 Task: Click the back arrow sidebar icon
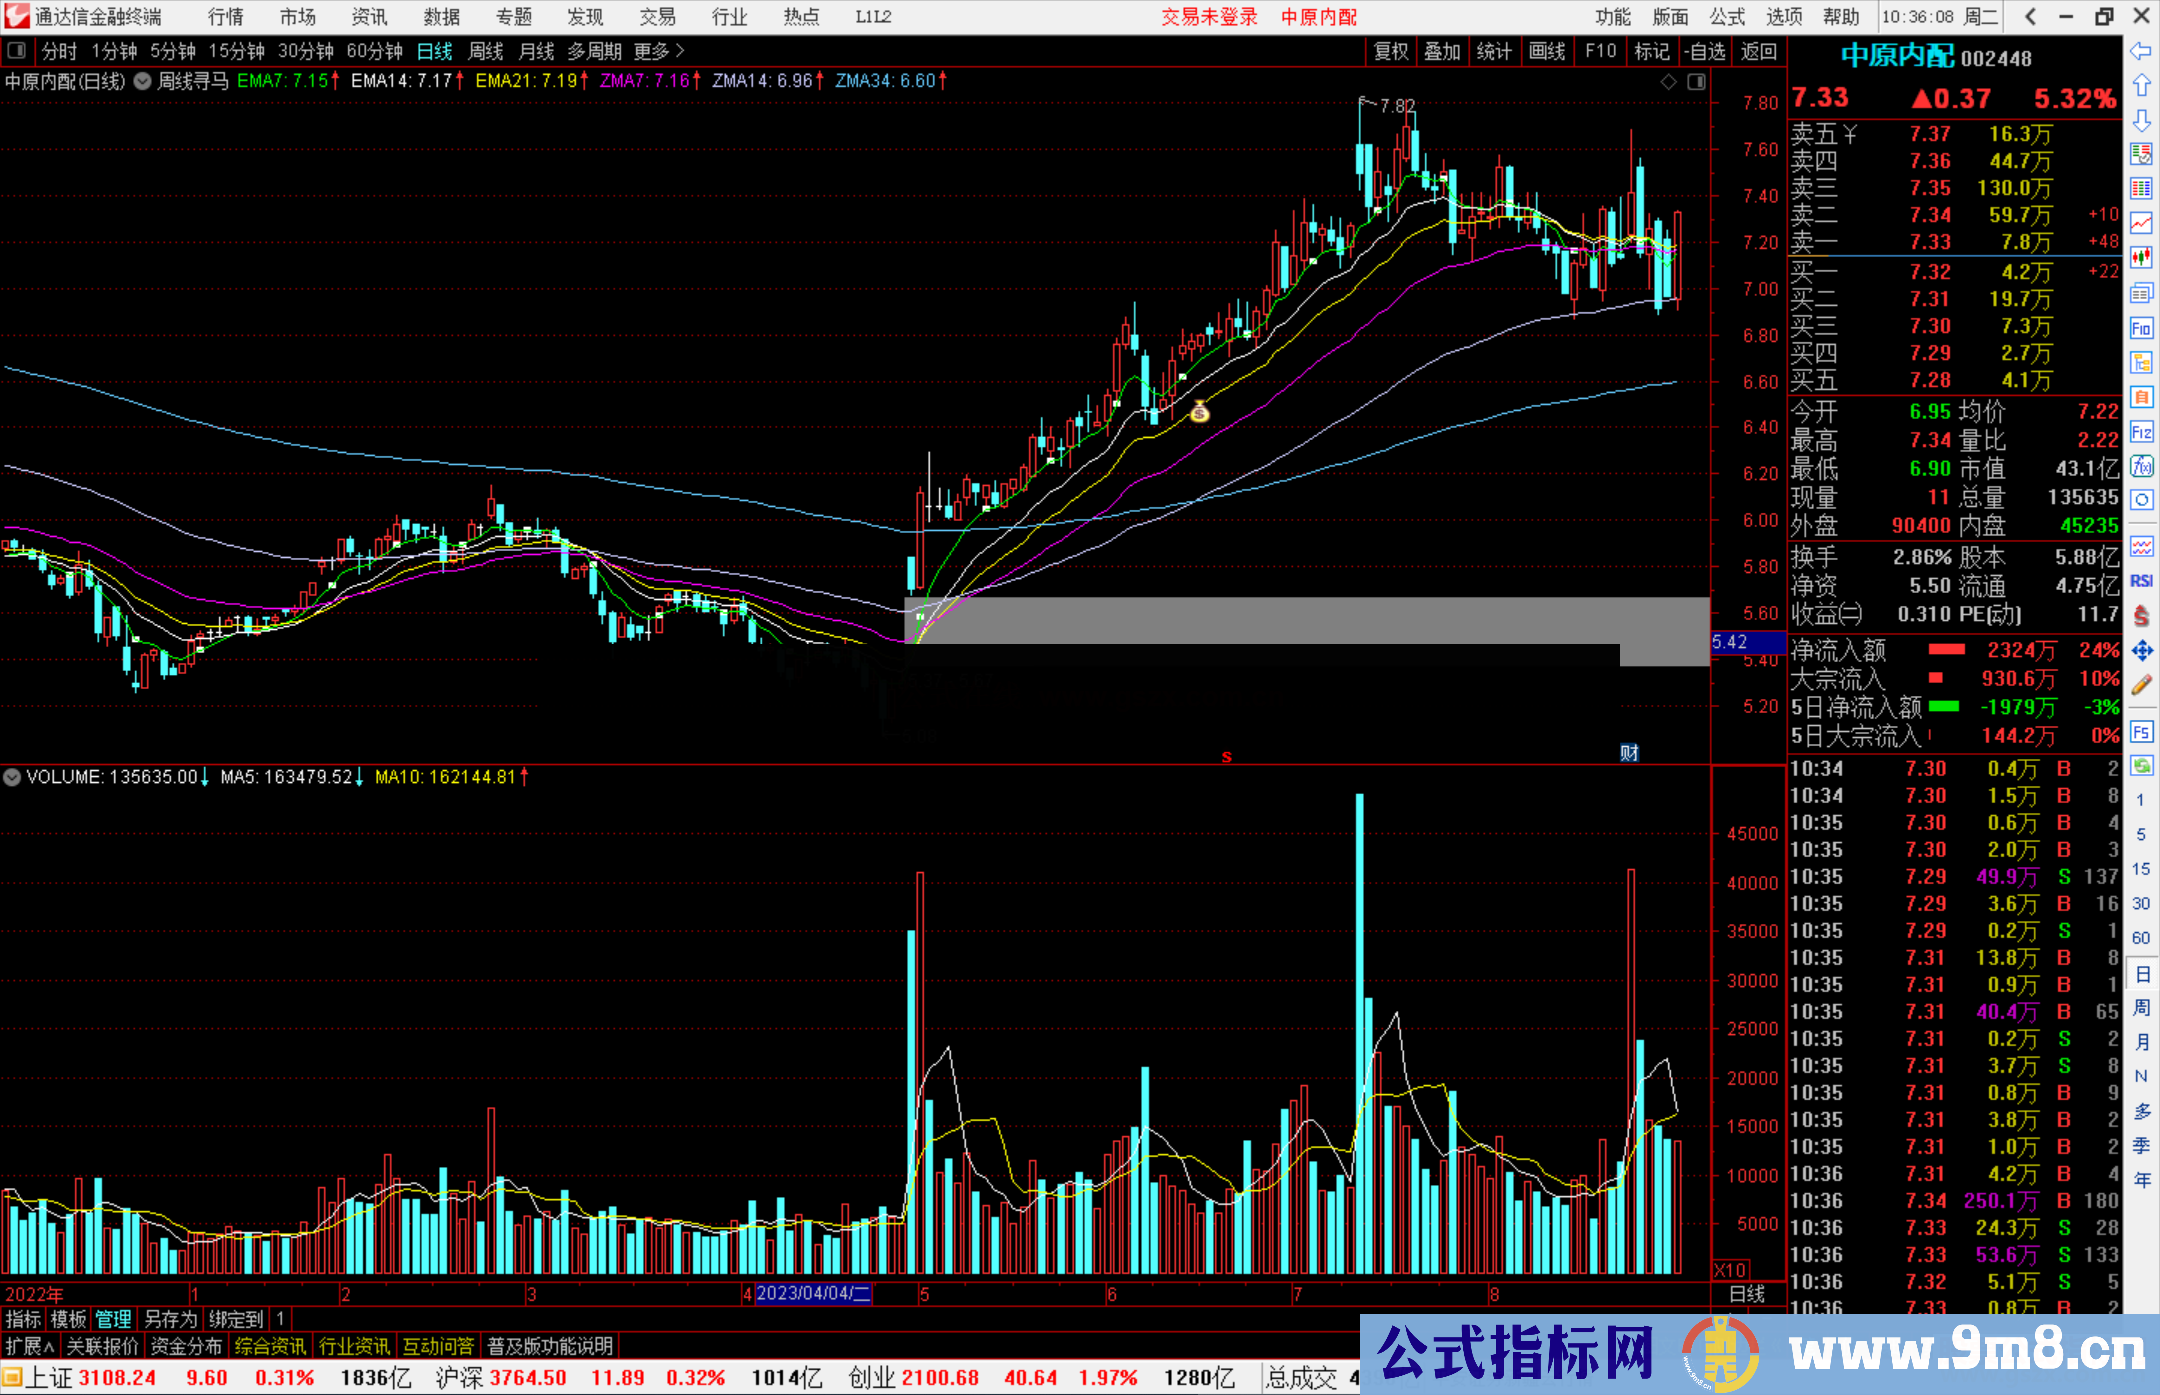[x=2141, y=51]
